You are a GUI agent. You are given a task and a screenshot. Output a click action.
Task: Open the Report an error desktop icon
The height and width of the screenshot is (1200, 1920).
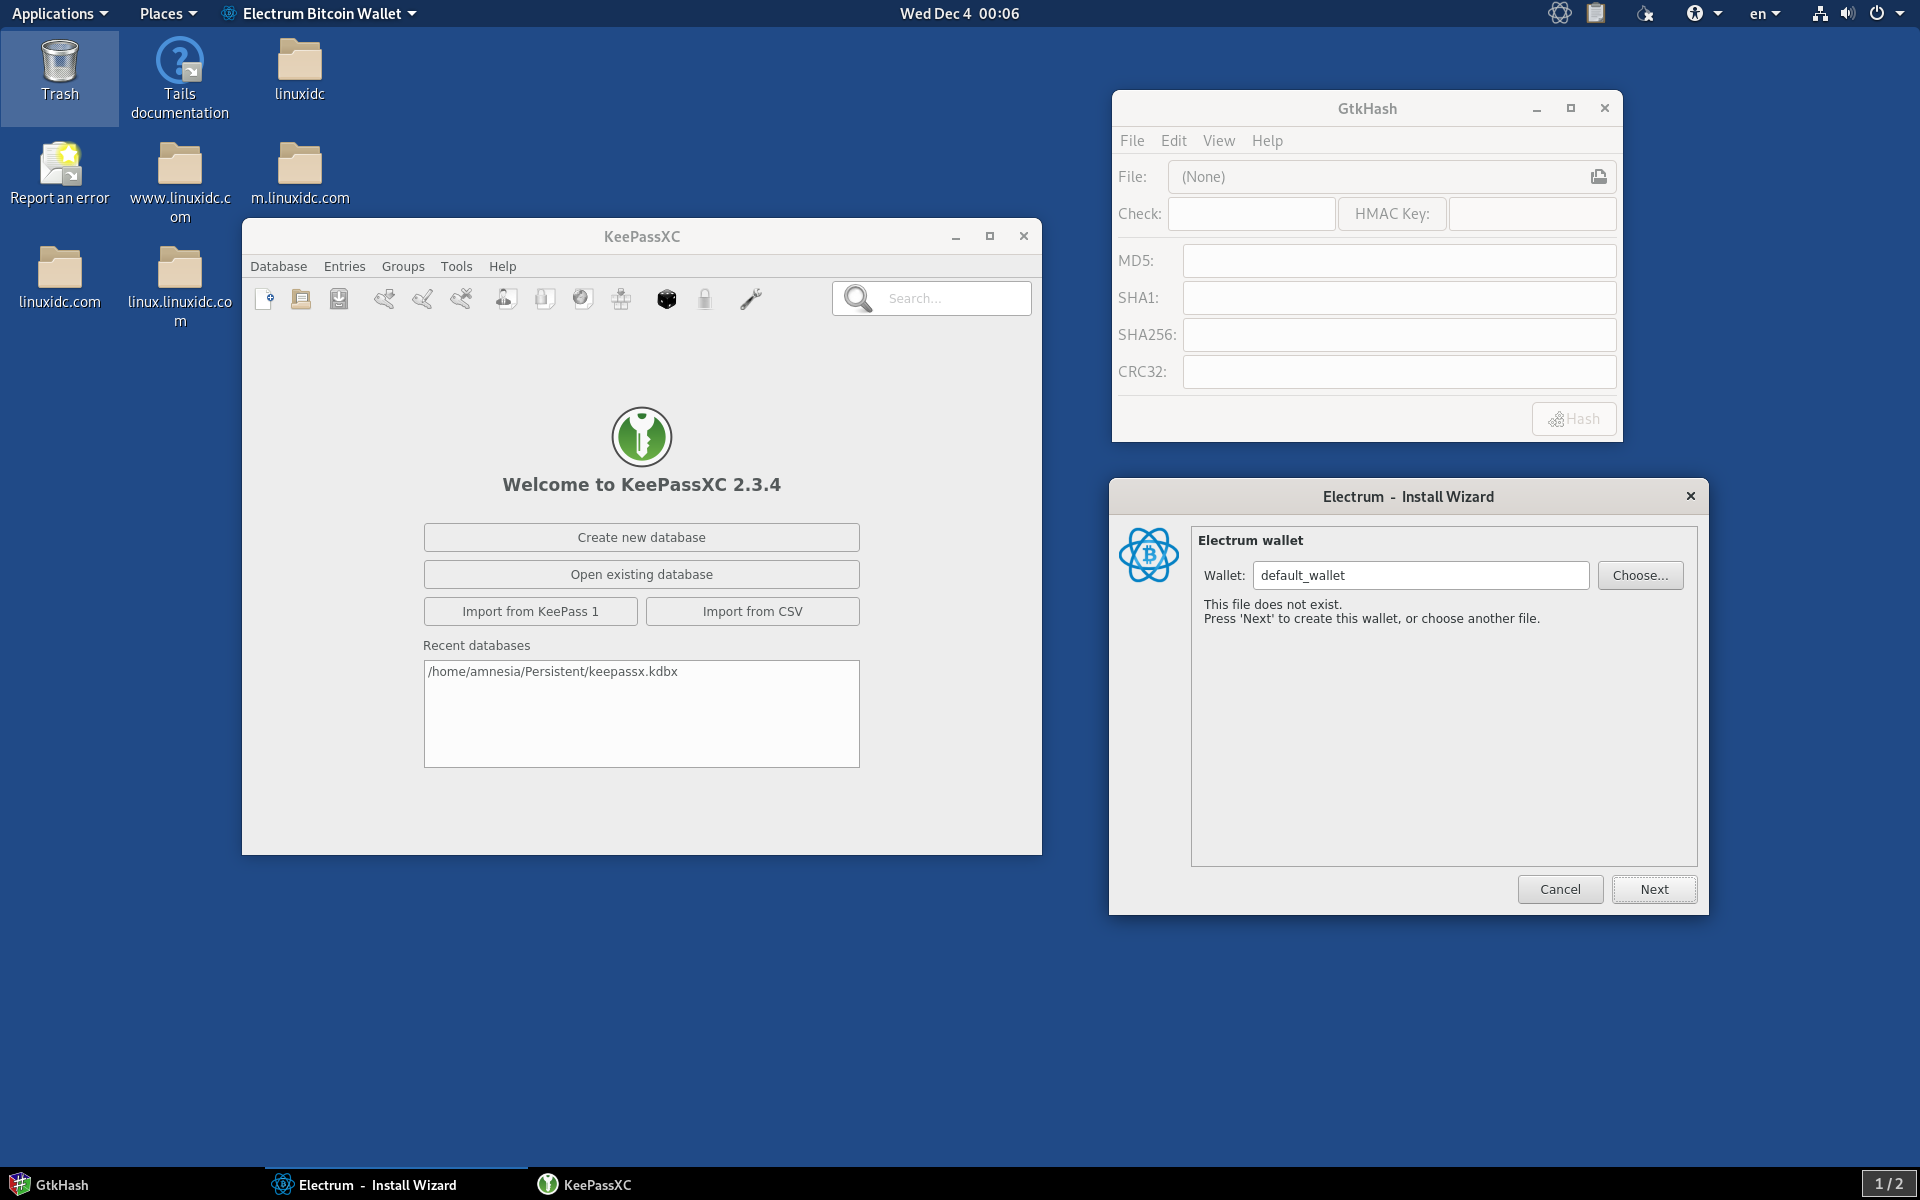pyautogui.click(x=60, y=174)
